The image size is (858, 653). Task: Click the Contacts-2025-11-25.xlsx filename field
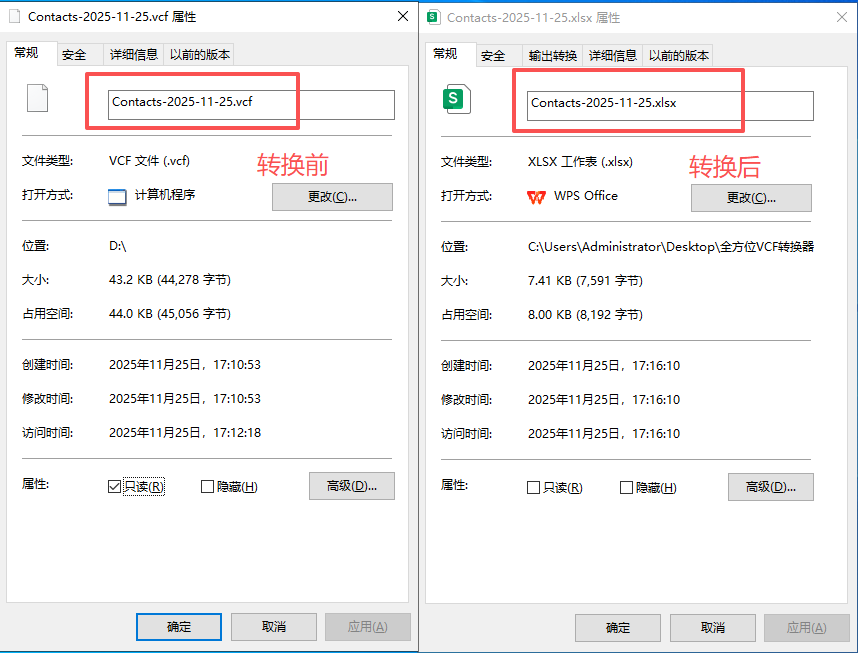[x=670, y=104]
